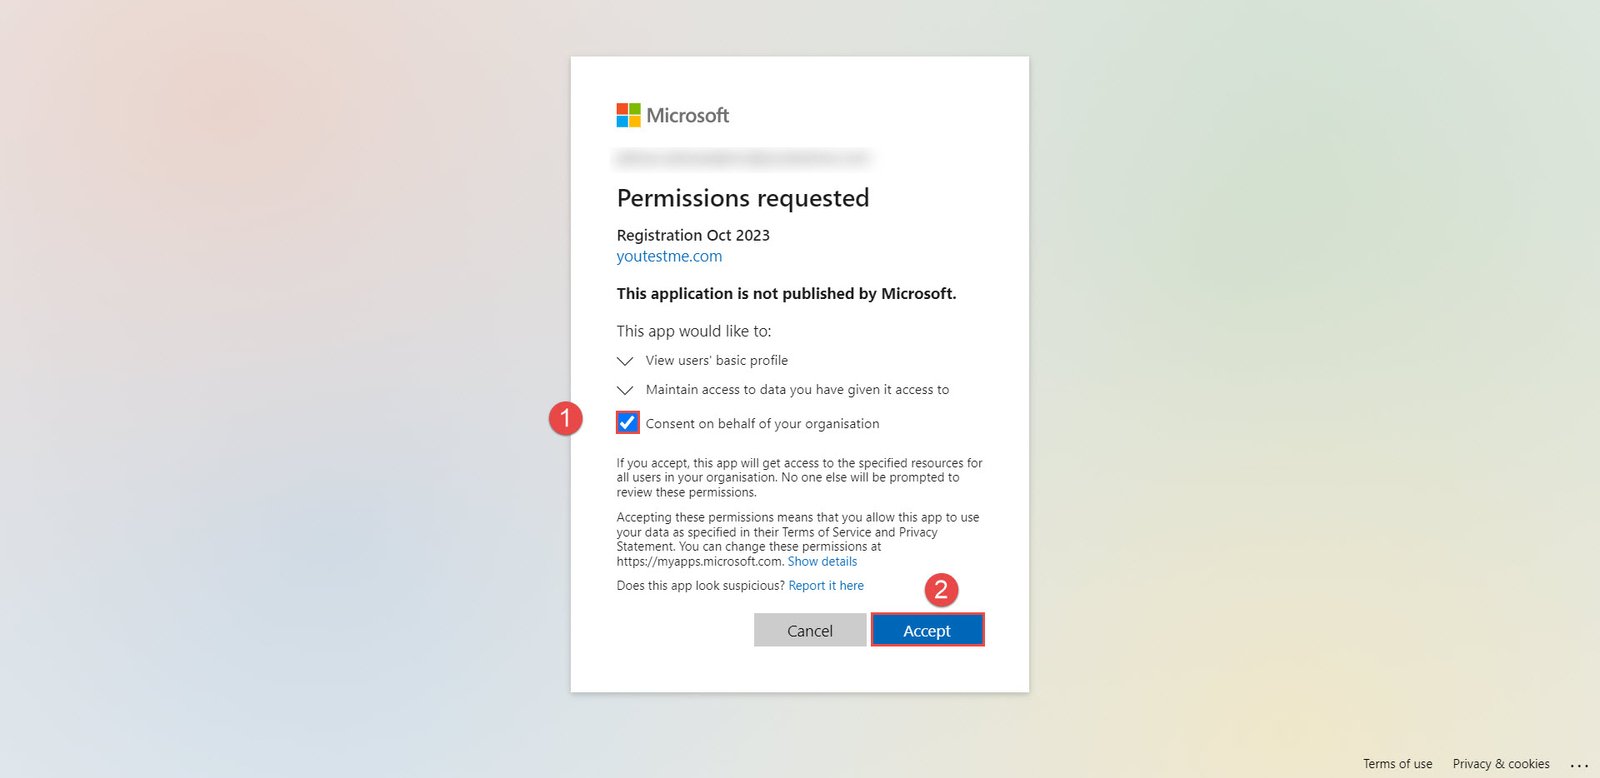Expand the 'Maintain access to data' chevron
1600x778 pixels.
click(625, 390)
